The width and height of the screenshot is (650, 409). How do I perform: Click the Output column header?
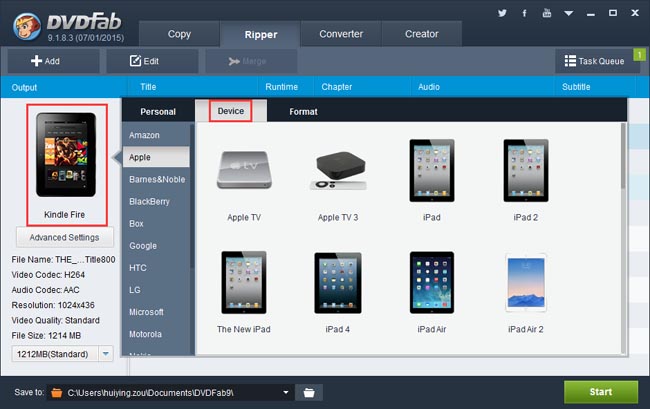24,87
